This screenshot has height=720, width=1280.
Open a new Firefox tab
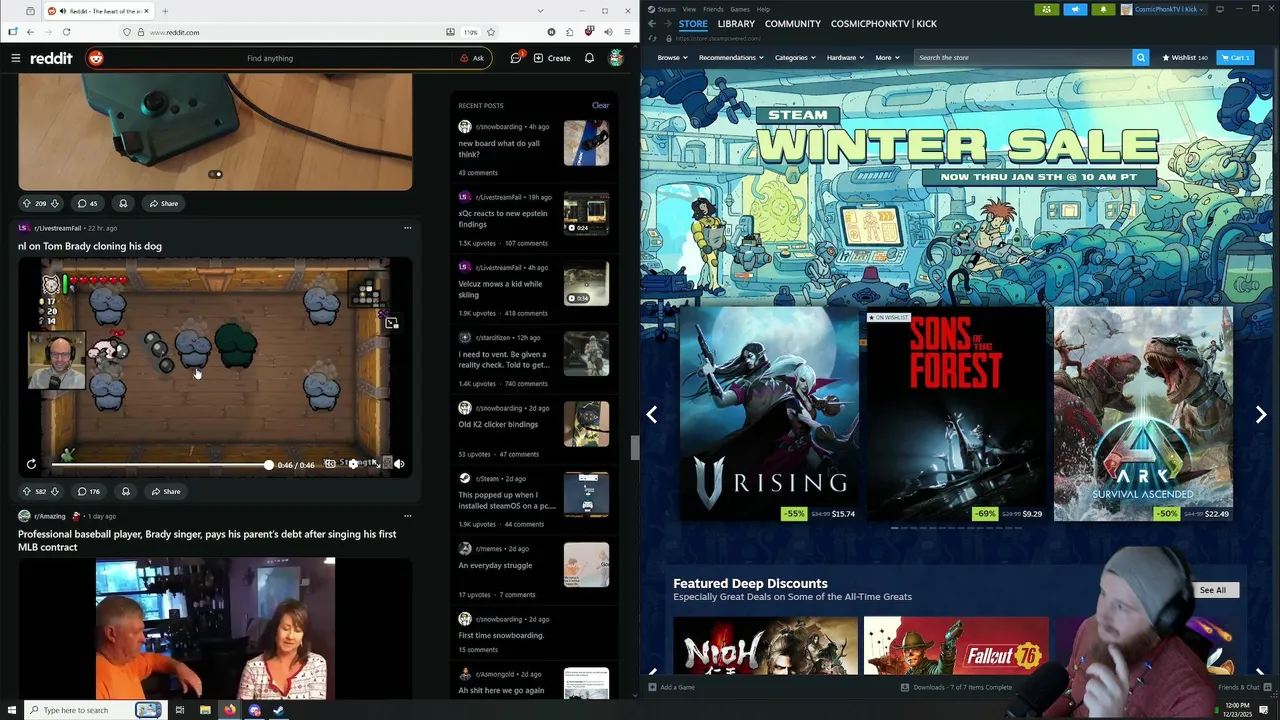[x=165, y=11]
